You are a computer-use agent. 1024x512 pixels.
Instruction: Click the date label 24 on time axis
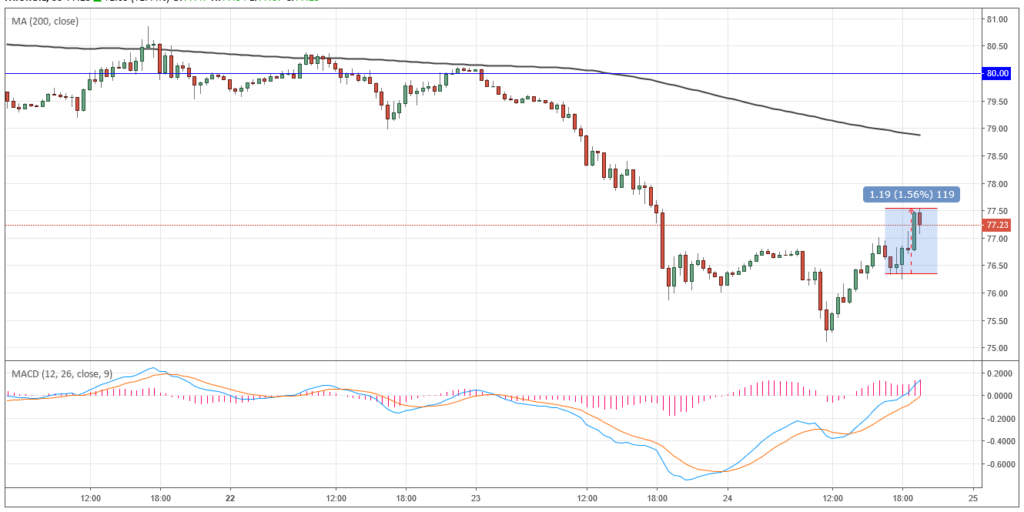point(727,496)
